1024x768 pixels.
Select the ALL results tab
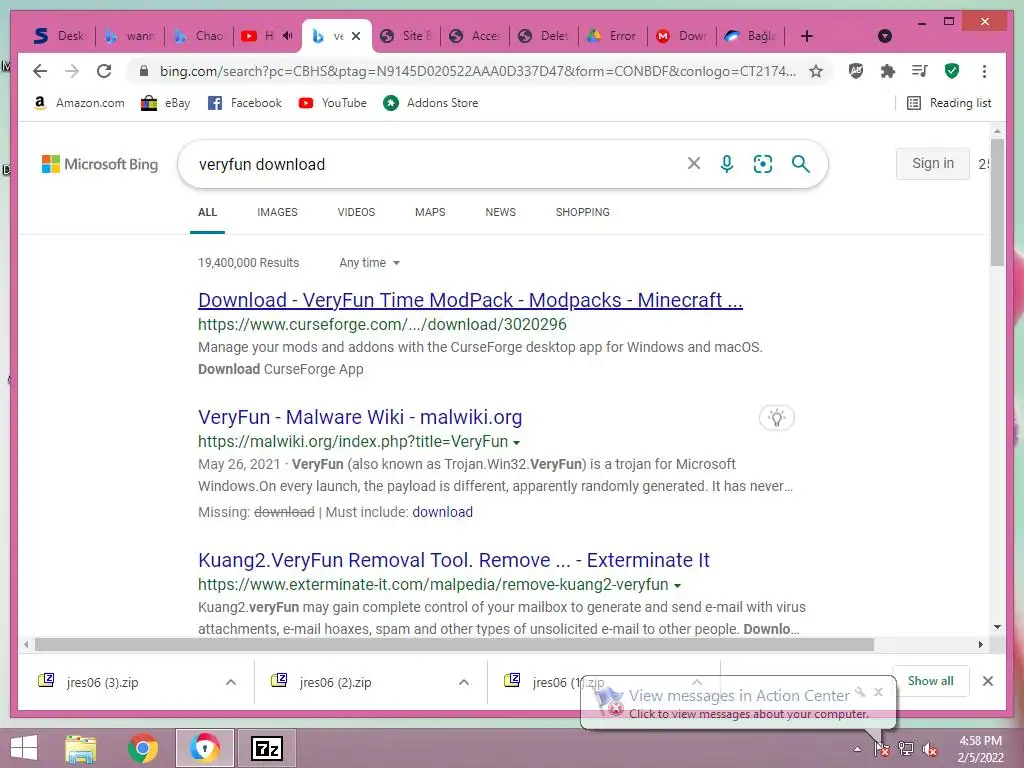point(207,212)
